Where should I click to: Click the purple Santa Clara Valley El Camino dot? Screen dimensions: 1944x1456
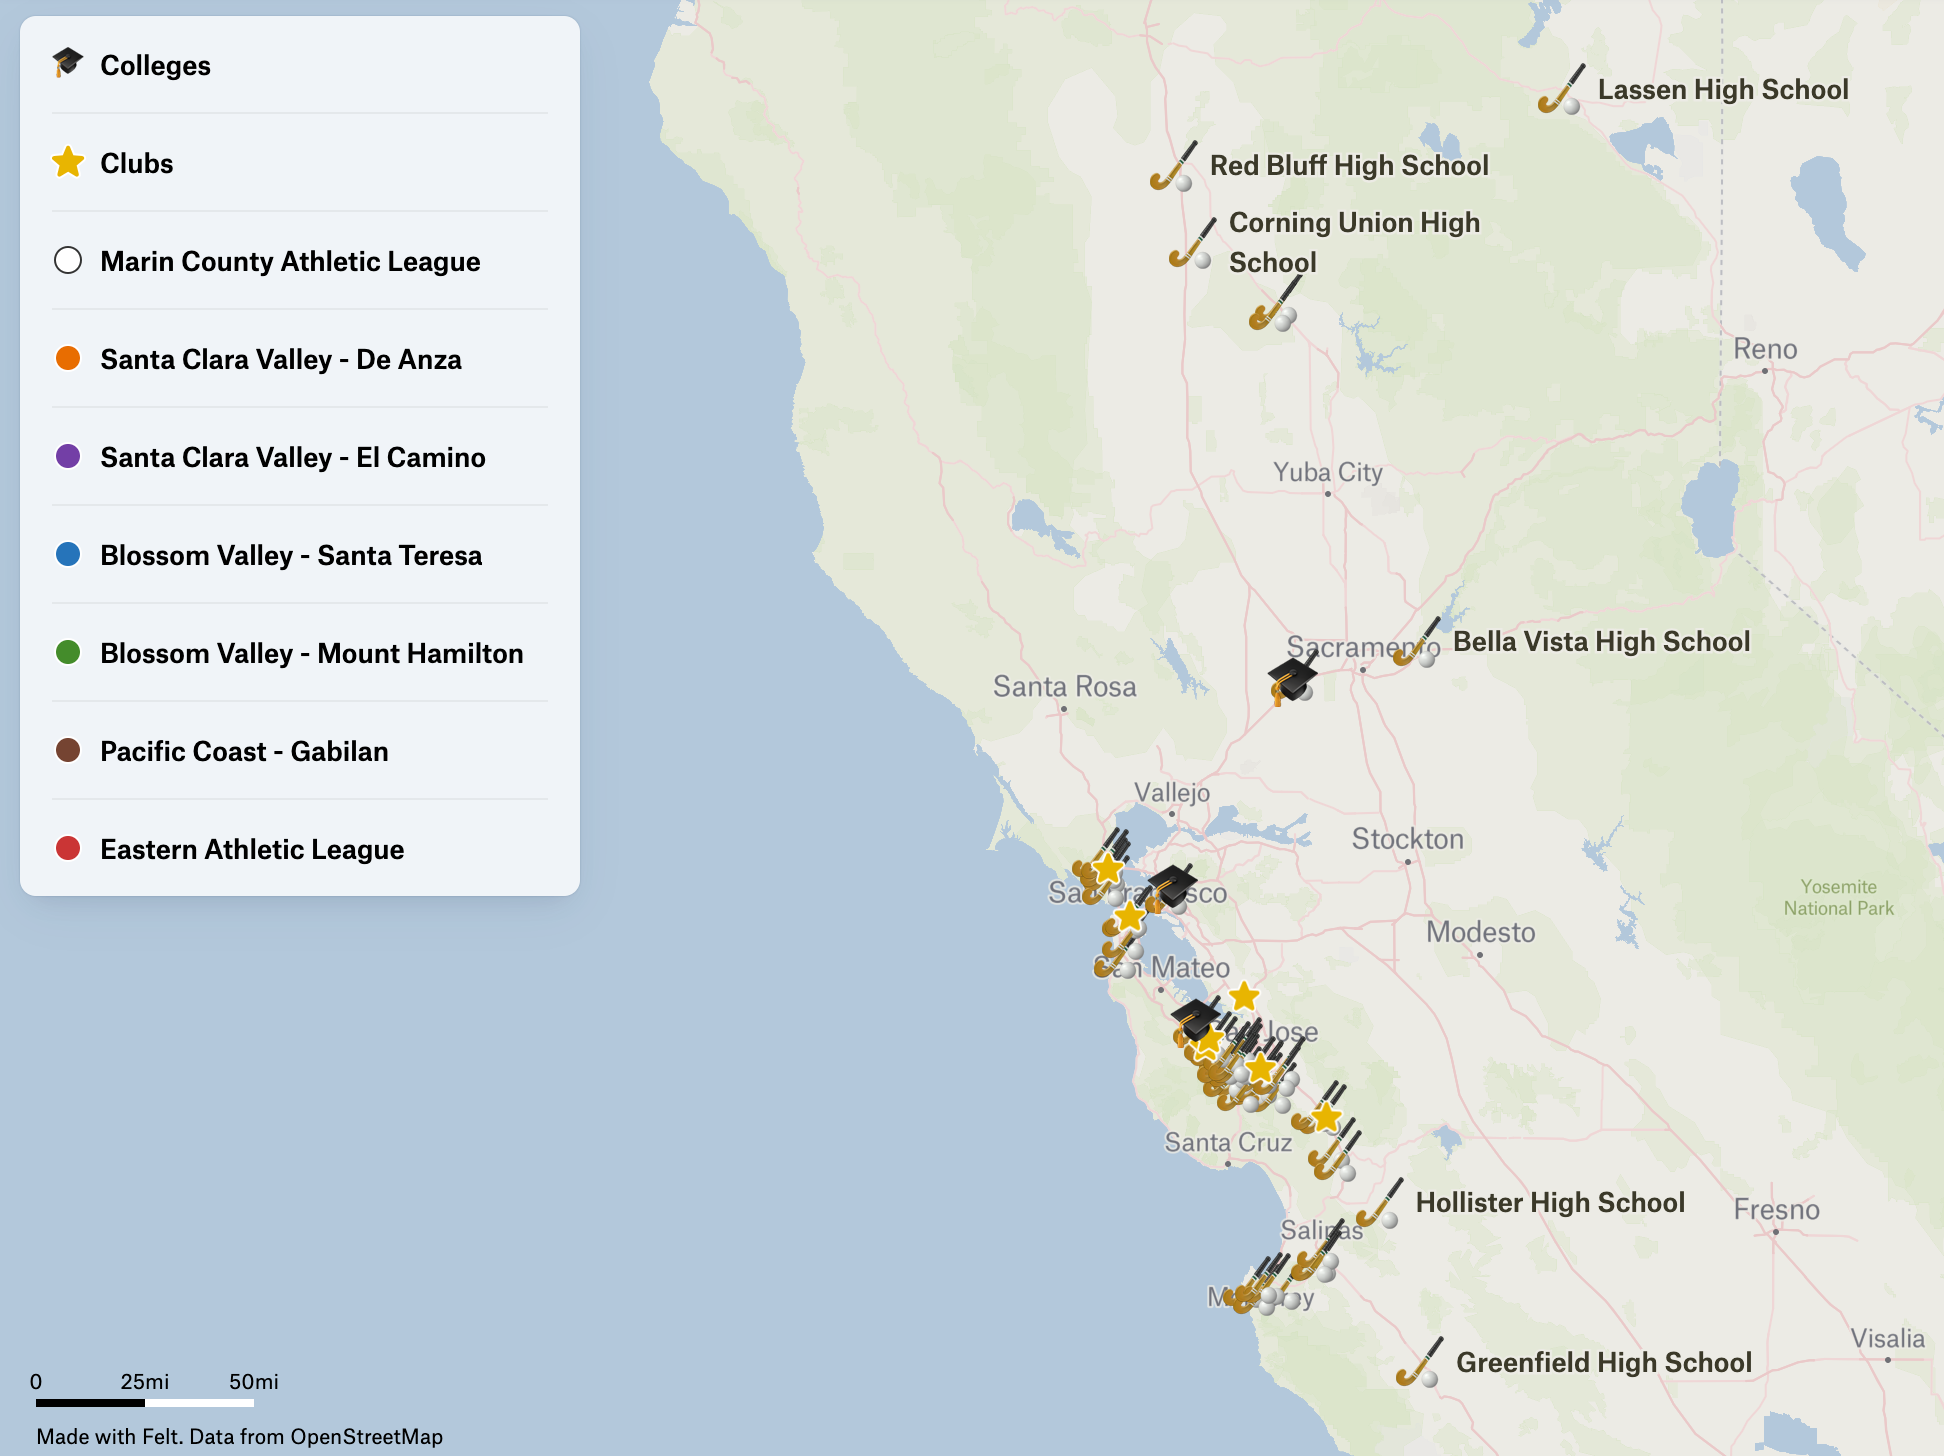point(68,456)
